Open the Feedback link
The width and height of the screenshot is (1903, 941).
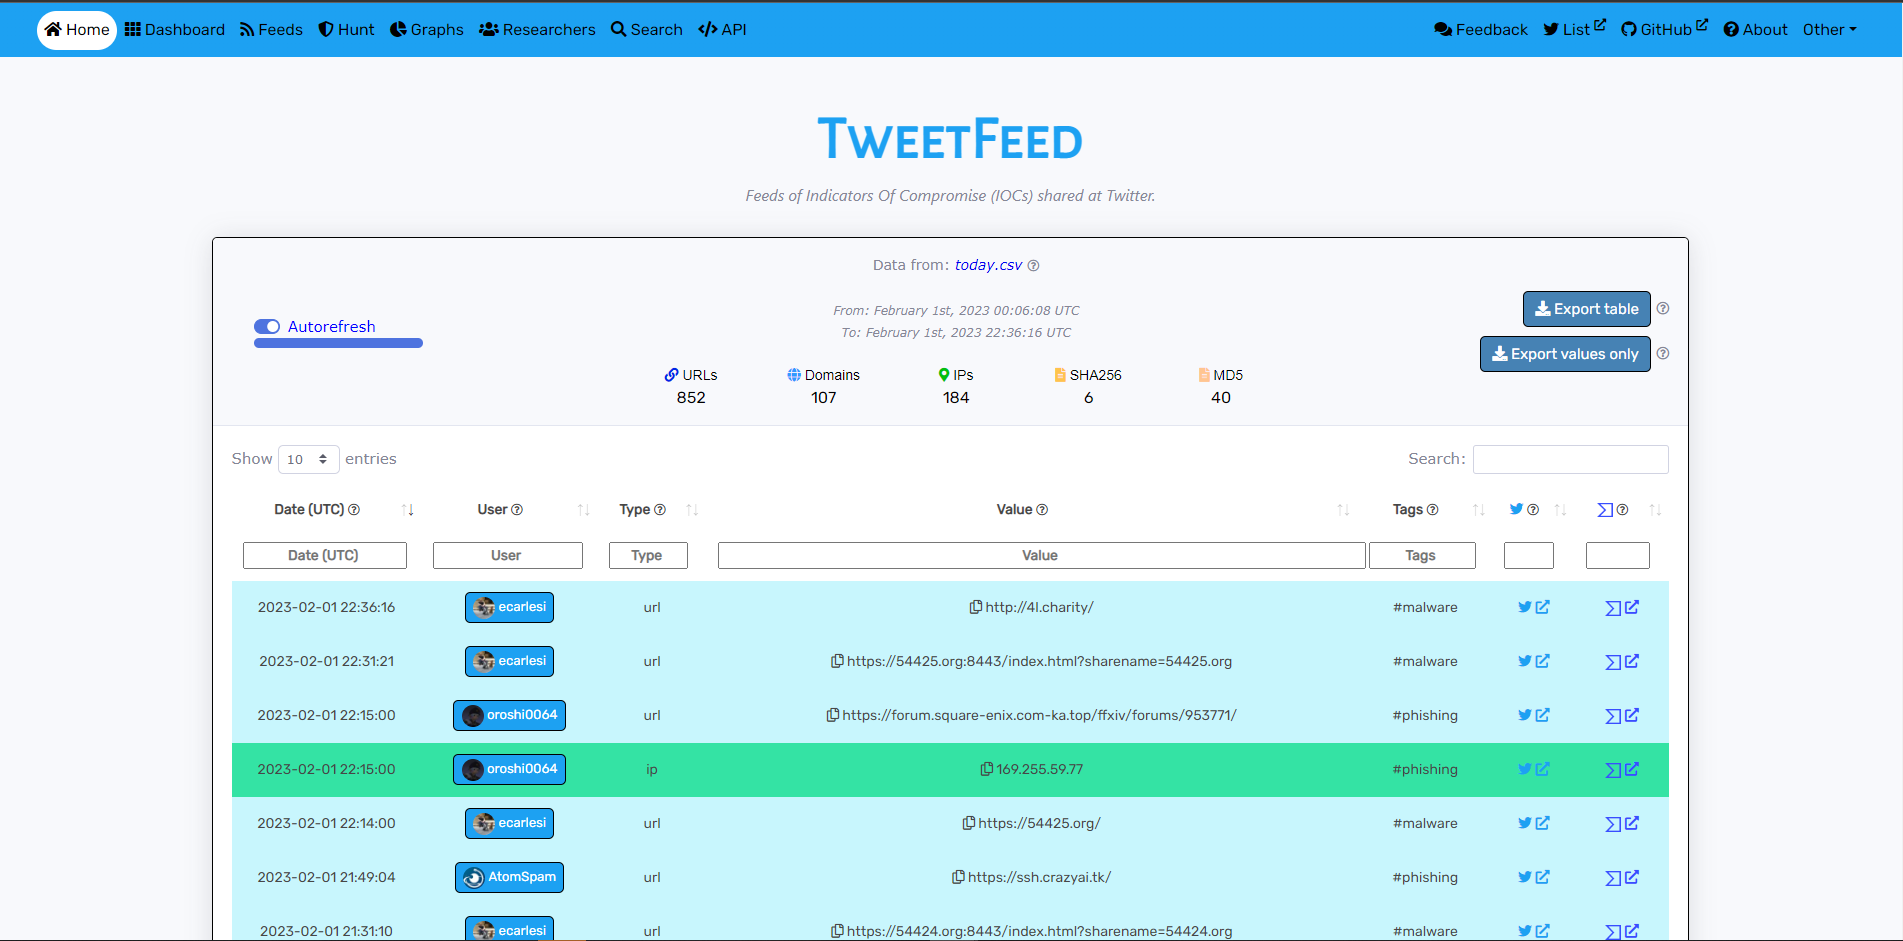tap(1481, 30)
